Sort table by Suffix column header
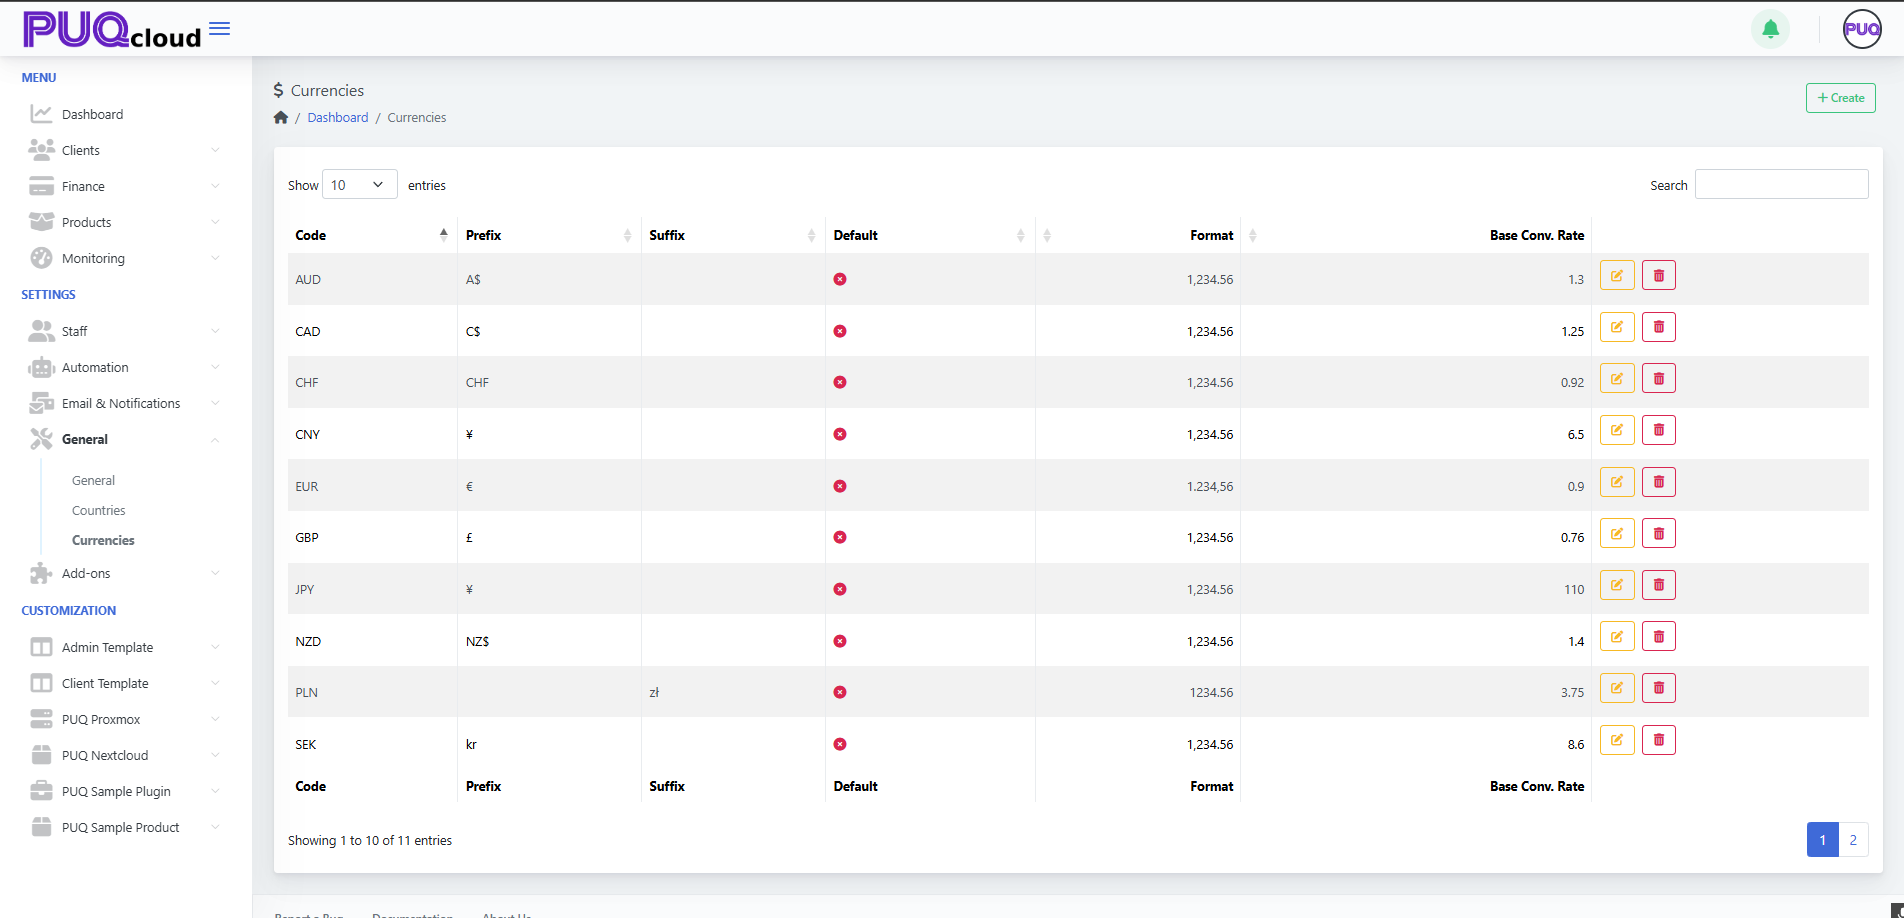This screenshot has width=1904, height=918. click(733, 235)
